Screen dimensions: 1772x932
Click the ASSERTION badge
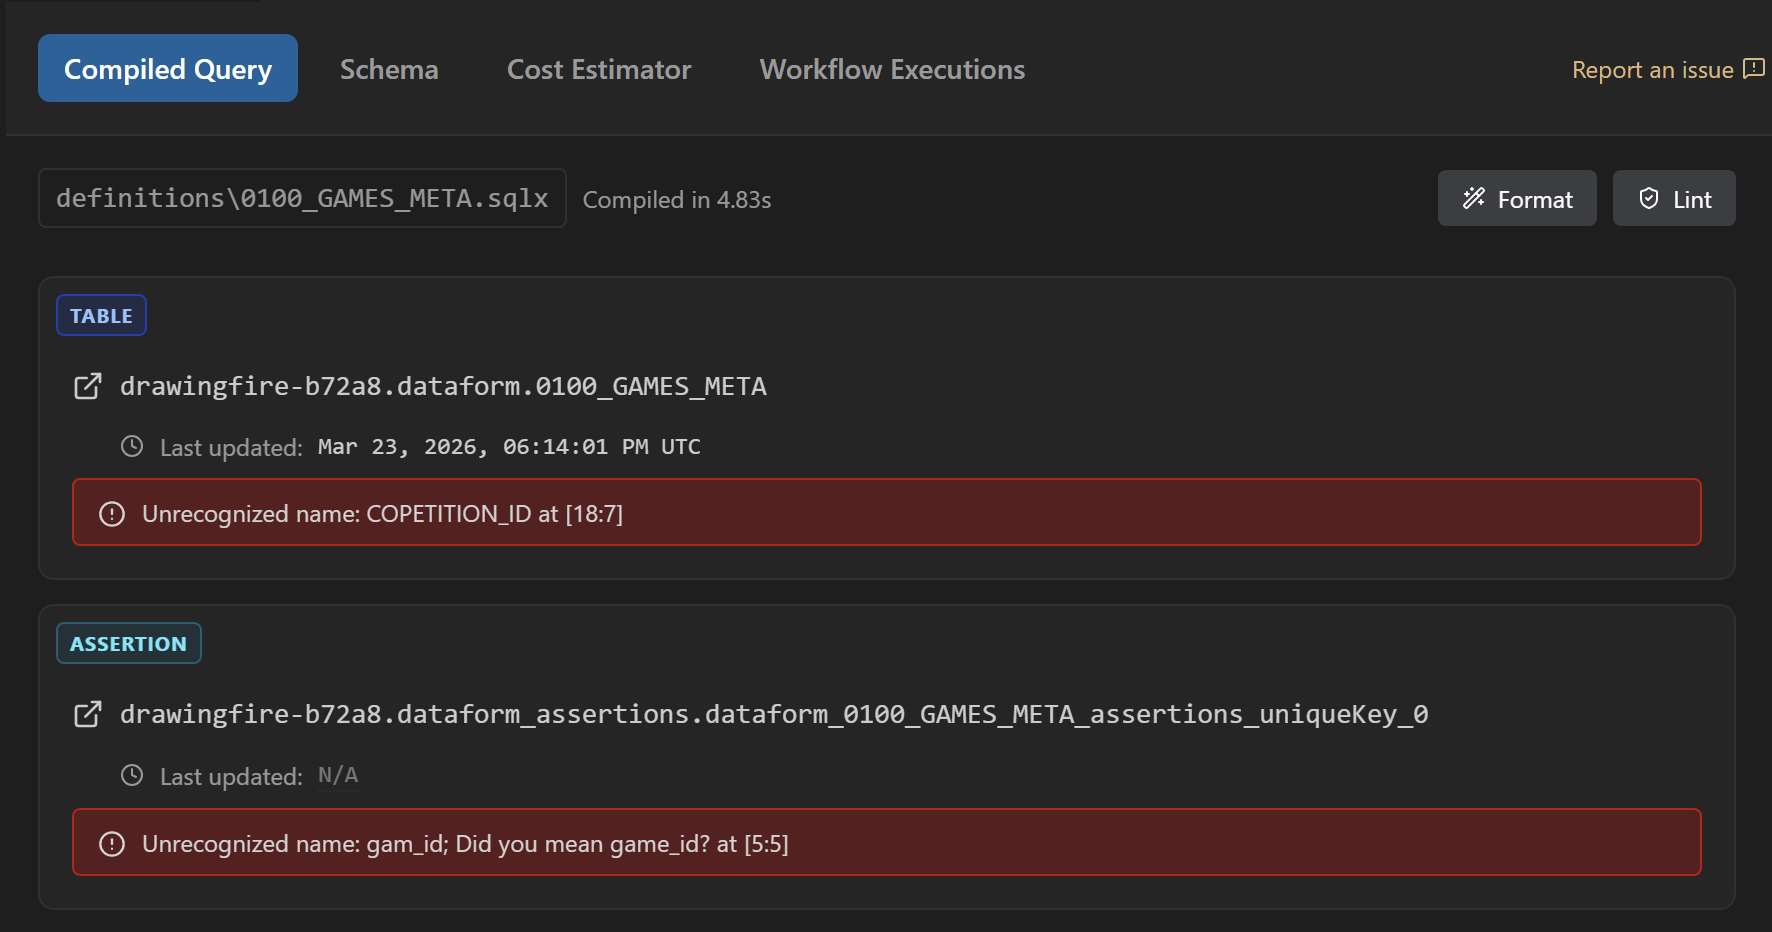128,643
